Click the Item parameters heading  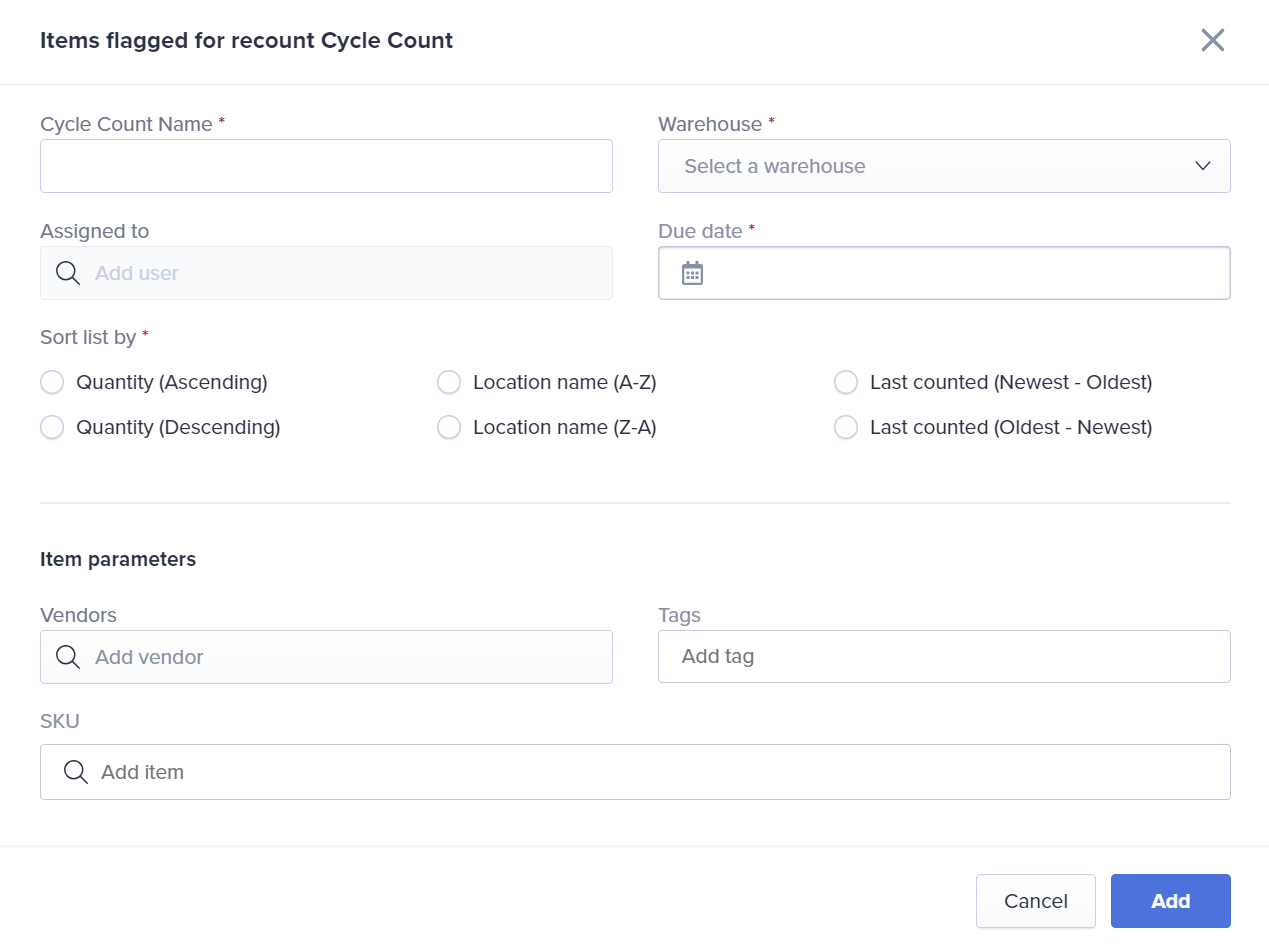pyautogui.click(x=118, y=559)
